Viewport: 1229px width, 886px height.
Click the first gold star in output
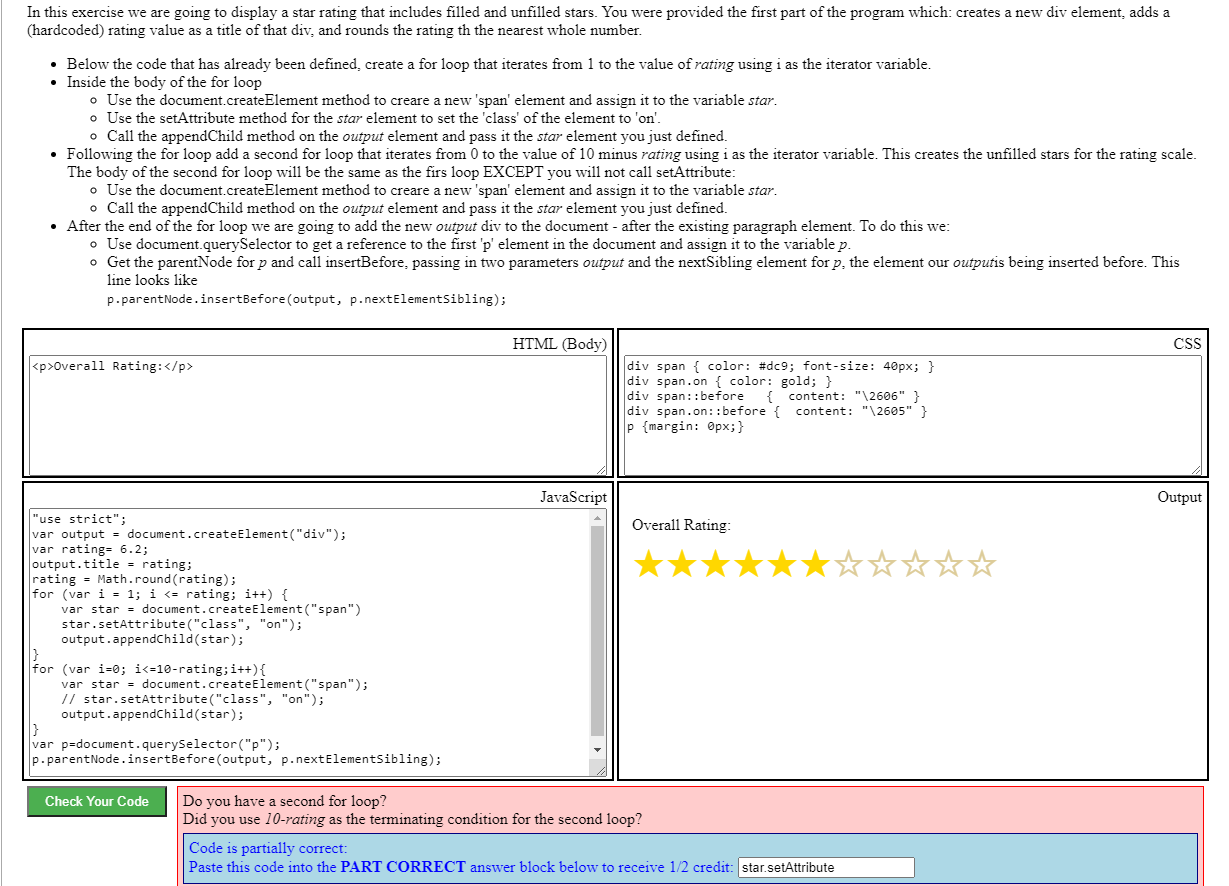click(649, 564)
